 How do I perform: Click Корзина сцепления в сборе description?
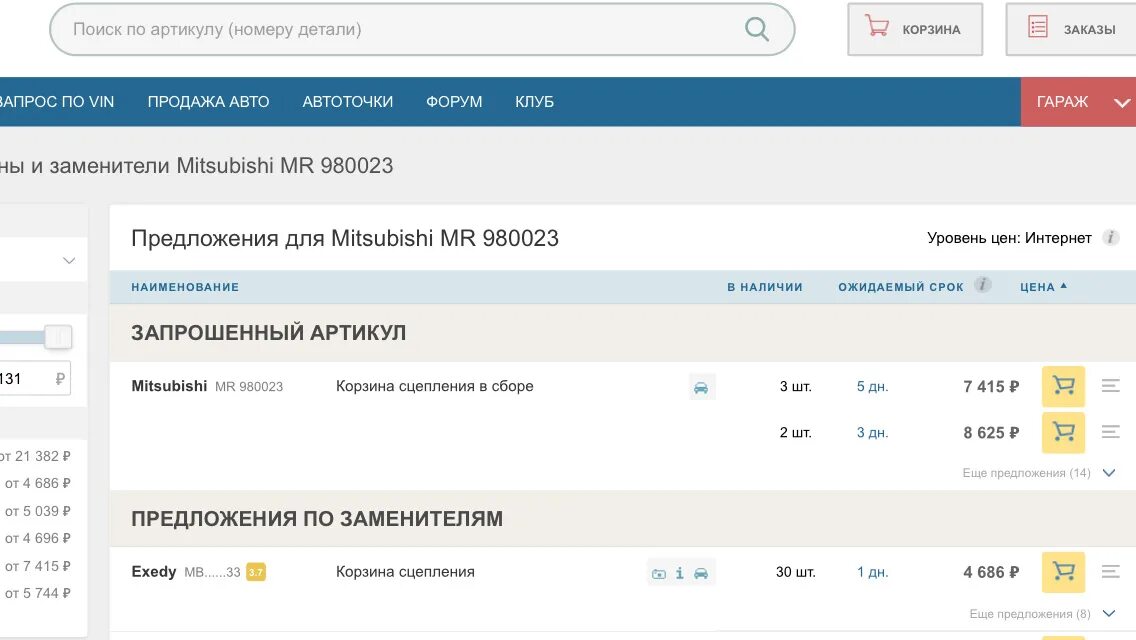[x=435, y=386]
